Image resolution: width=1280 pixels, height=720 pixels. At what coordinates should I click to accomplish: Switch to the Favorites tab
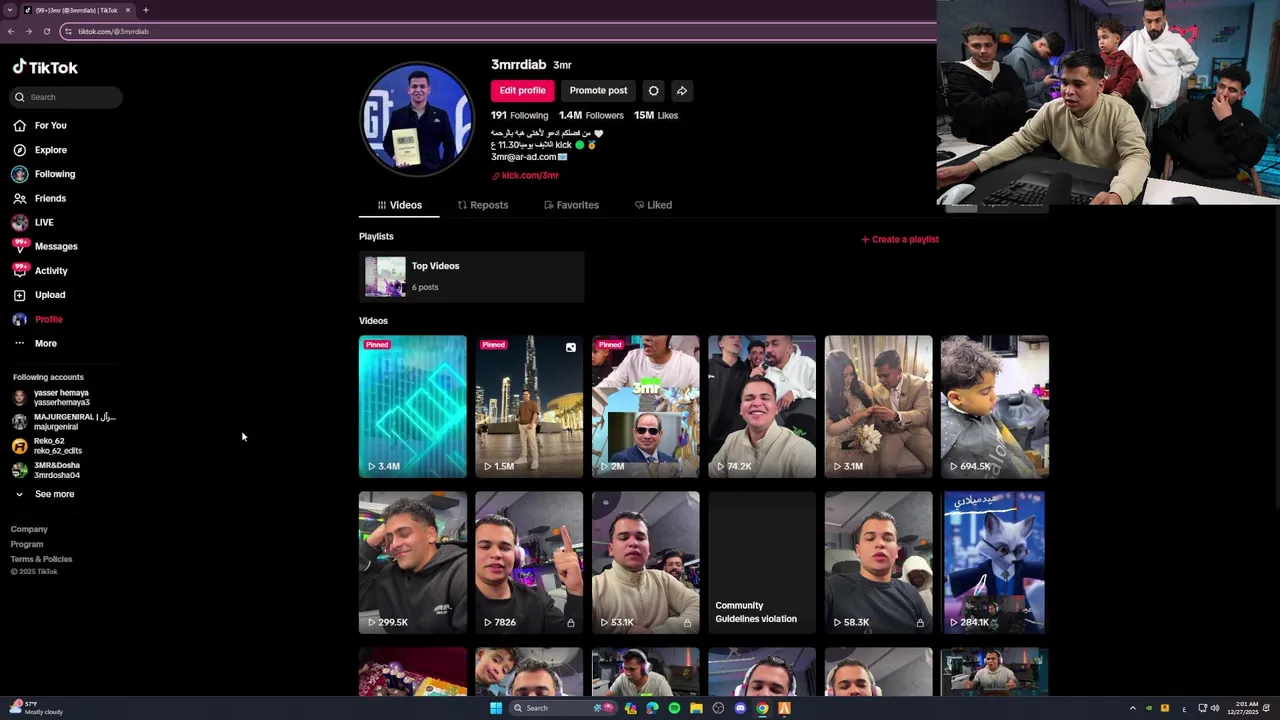[x=571, y=205]
